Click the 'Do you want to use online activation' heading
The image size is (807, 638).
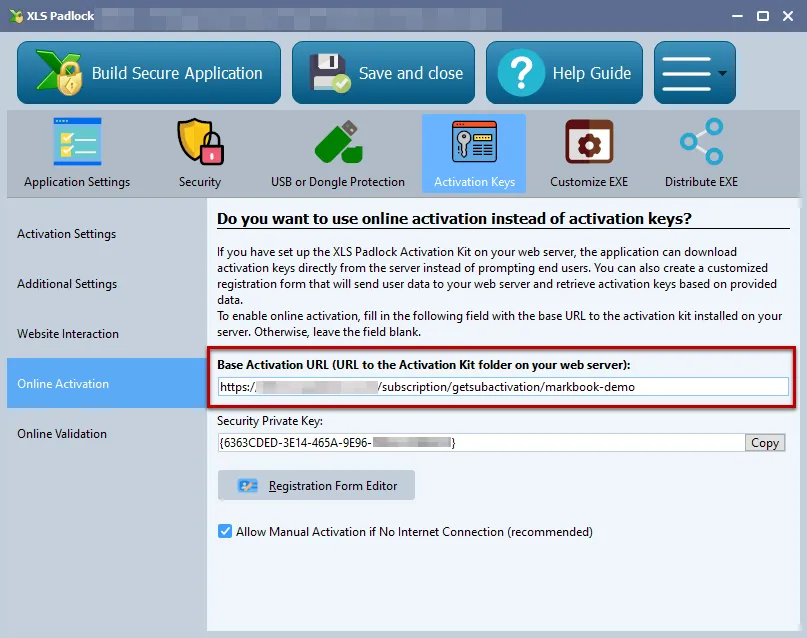[454, 219]
